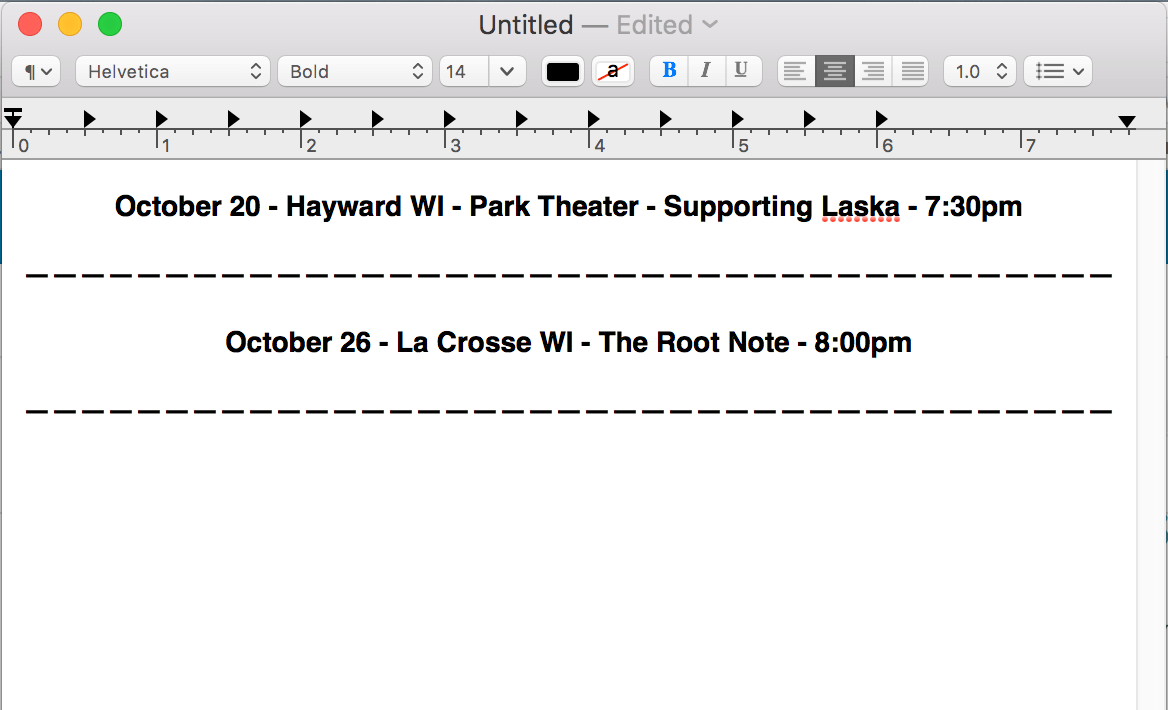Click the align left icon
This screenshot has width=1168, height=710.
[x=796, y=71]
